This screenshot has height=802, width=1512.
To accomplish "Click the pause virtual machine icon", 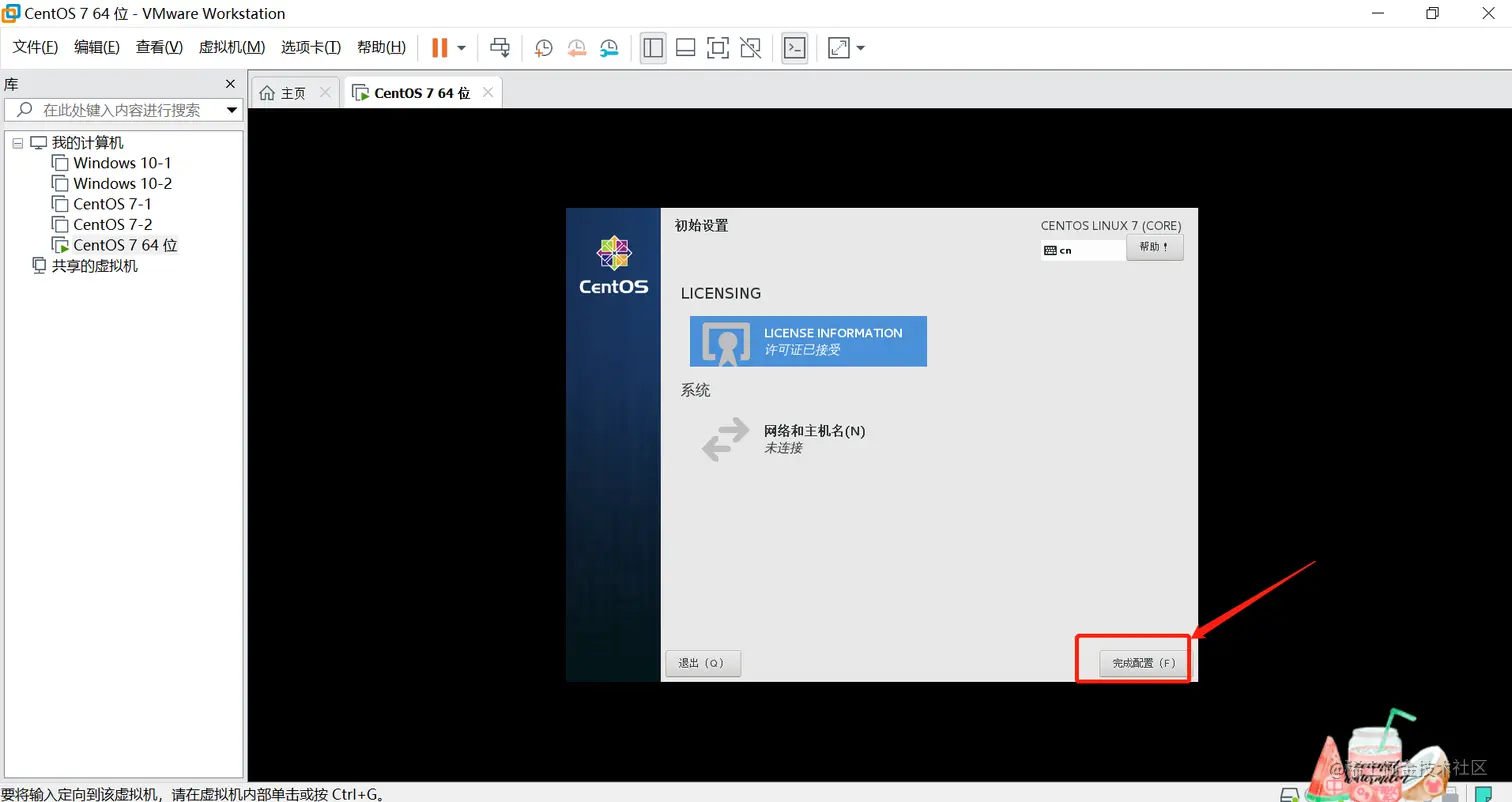I will point(439,47).
